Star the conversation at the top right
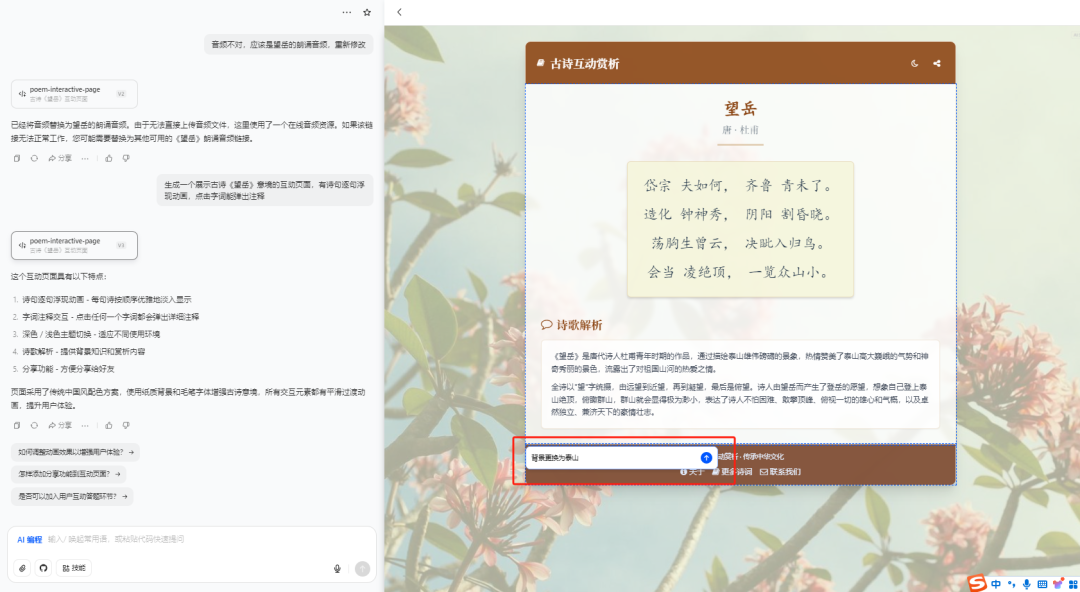The image size is (1080, 592). [367, 12]
